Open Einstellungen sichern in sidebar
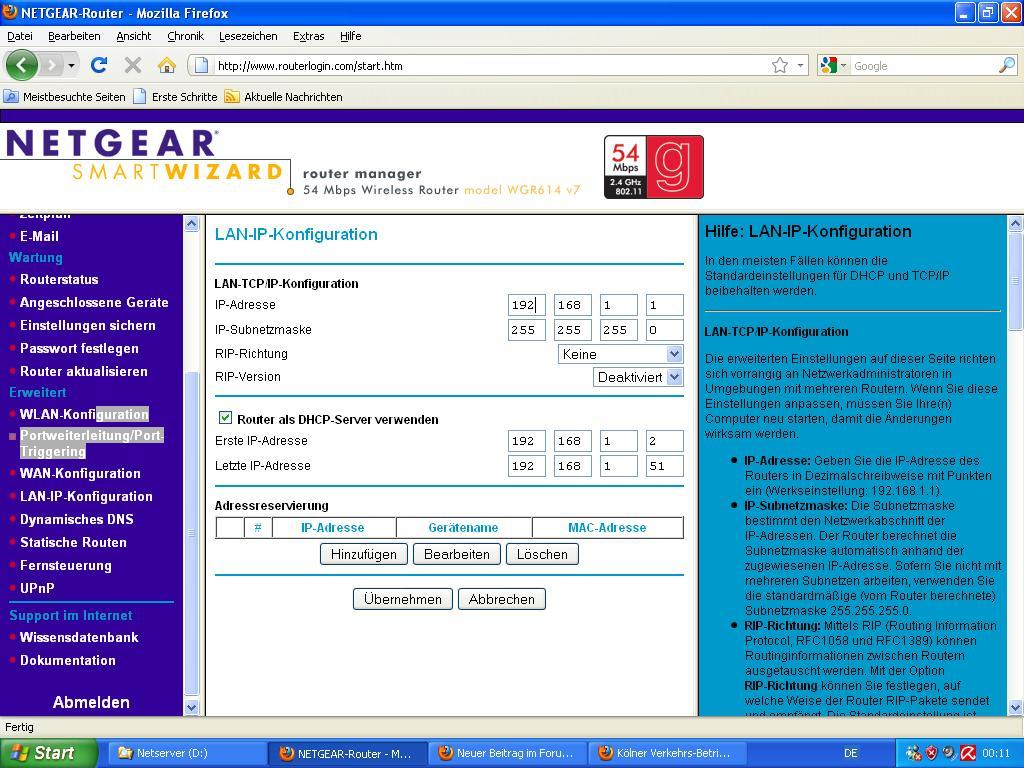1024x768 pixels. (x=88, y=325)
